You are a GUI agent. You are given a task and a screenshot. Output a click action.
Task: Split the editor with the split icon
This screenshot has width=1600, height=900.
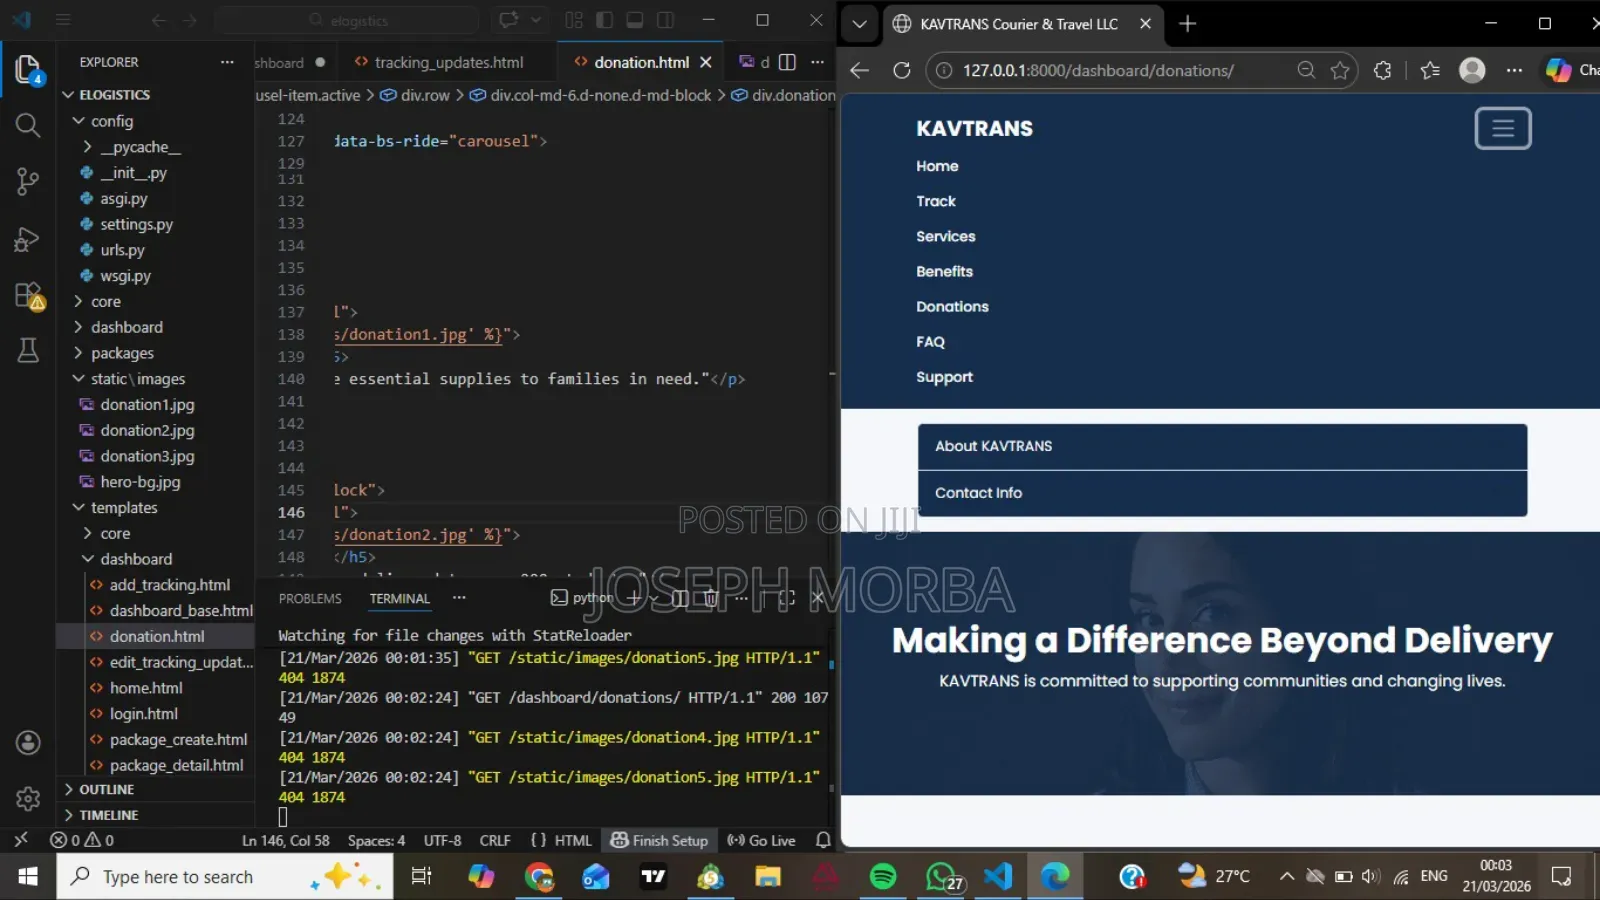[x=787, y=62]
